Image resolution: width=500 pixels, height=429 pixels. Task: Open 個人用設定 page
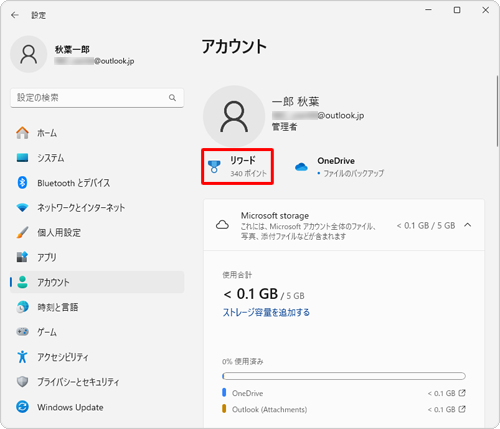point(97,232)
